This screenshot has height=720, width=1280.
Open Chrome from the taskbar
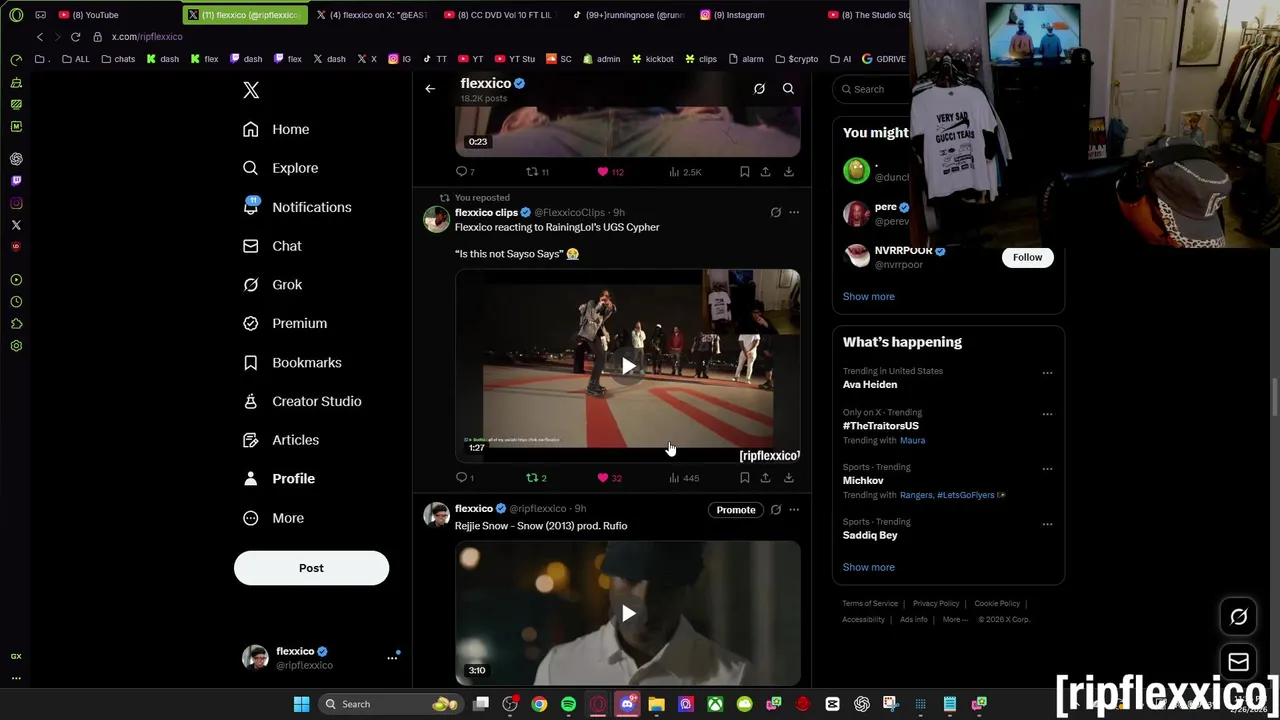539,704
